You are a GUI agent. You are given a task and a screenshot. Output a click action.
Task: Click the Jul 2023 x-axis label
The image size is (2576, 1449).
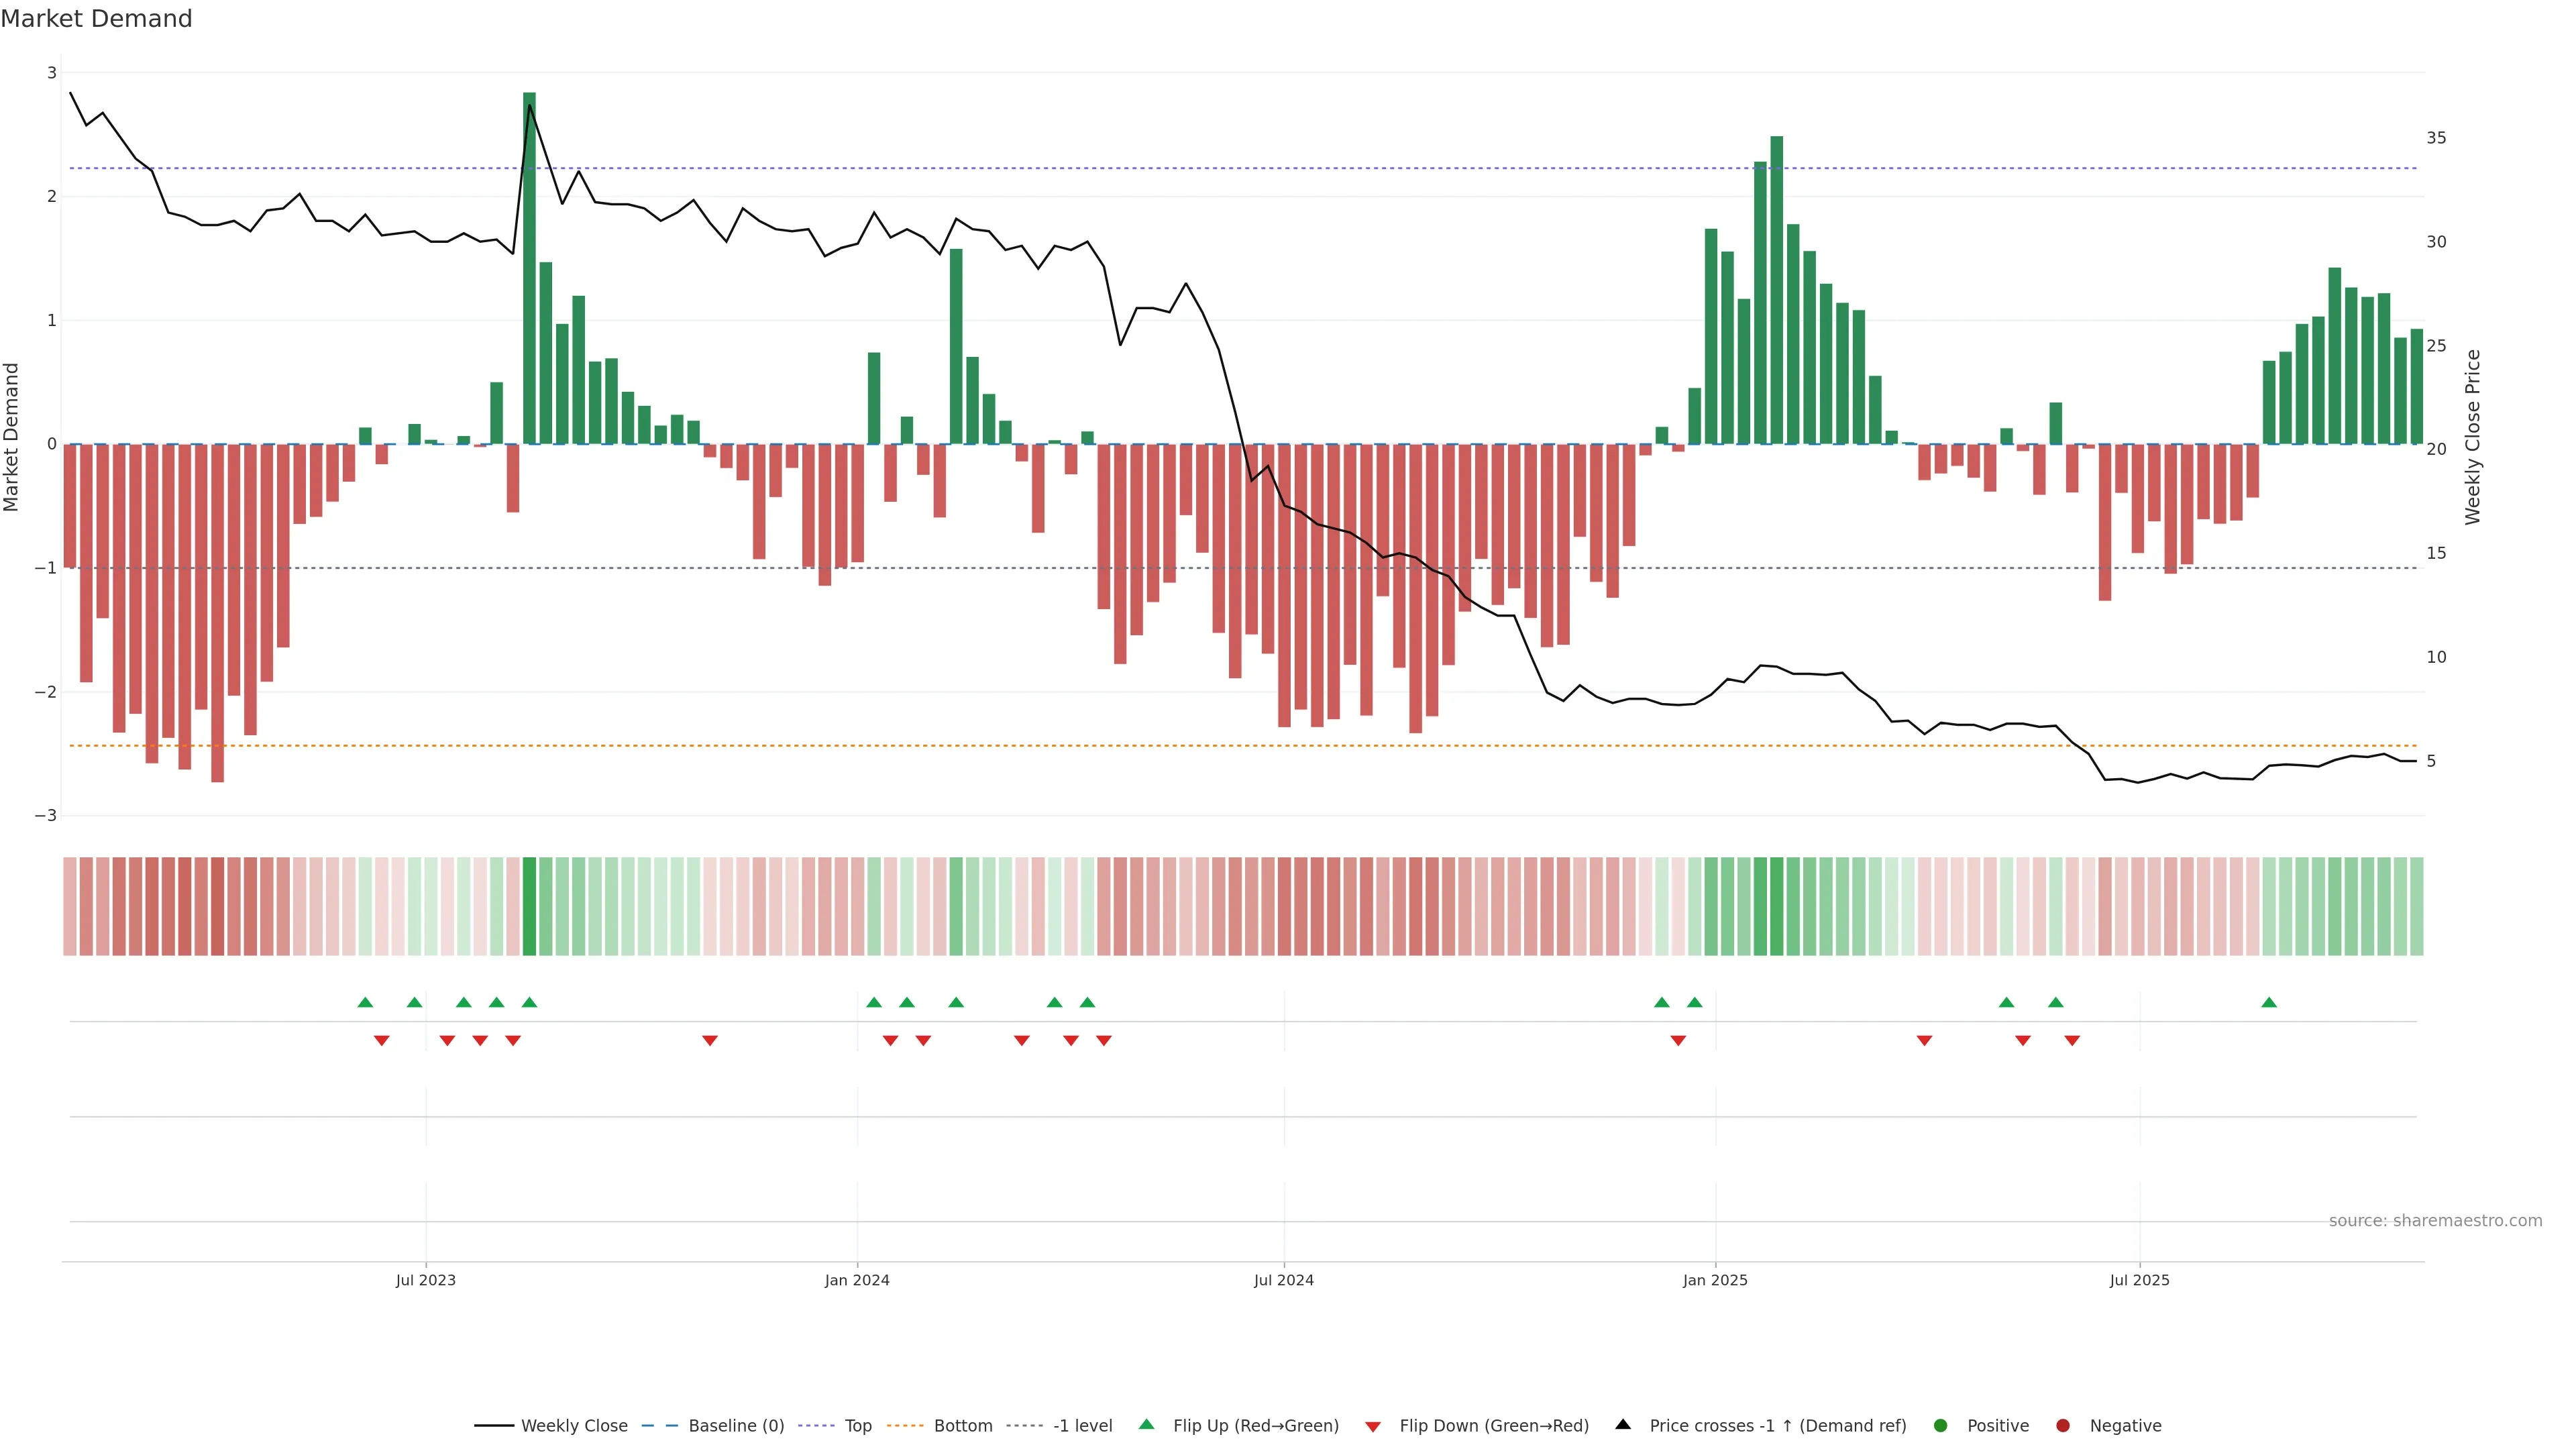[x=426, y=1281]
